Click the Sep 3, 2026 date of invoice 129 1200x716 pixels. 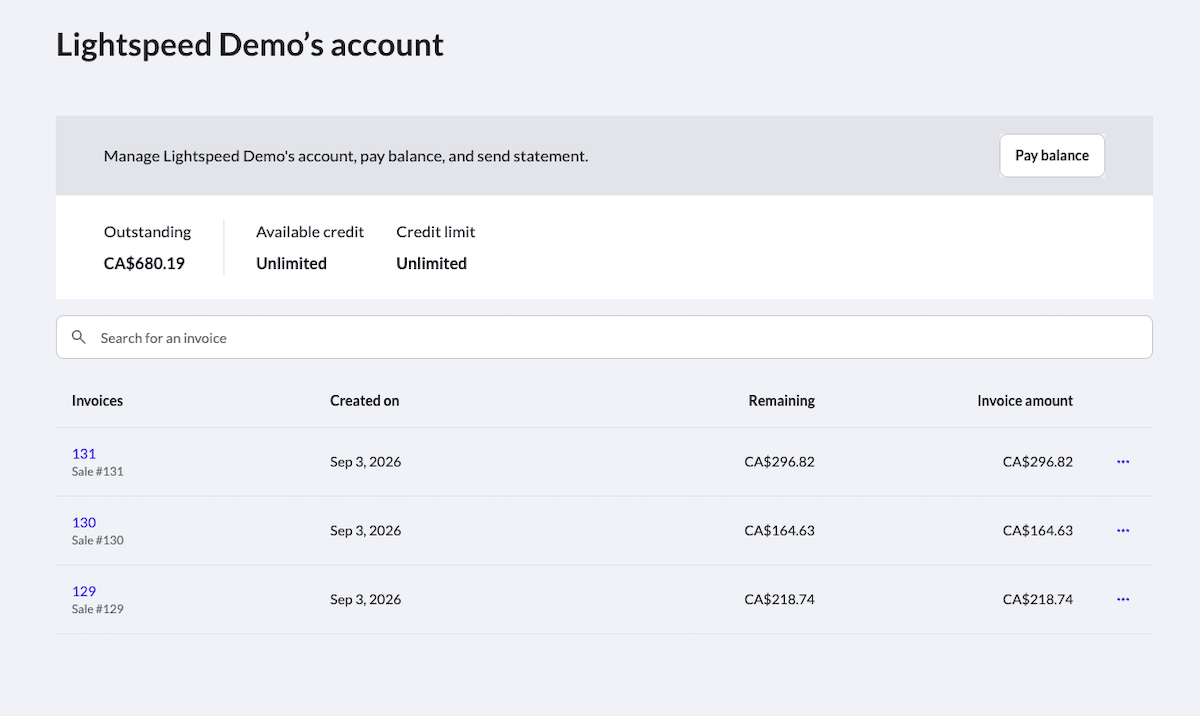point(366,600)
